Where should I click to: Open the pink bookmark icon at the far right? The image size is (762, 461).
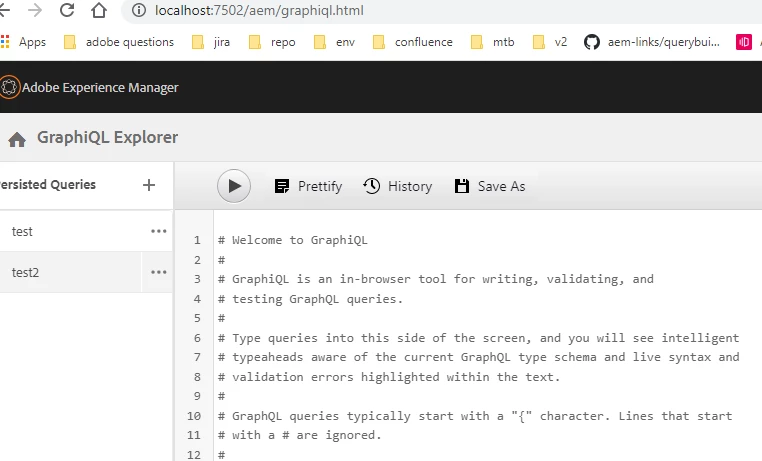pyautogui.click(x=744, y=42)
